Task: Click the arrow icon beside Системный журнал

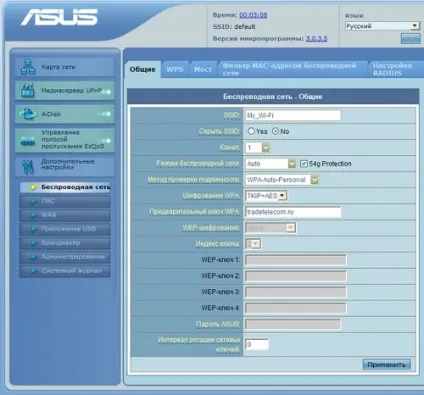Action: click(33, 271)
